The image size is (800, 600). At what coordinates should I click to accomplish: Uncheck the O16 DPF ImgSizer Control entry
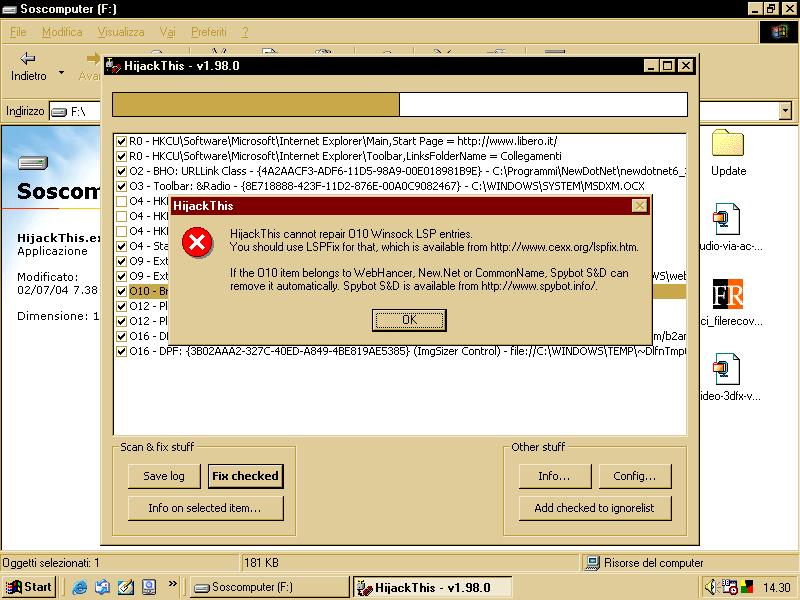[x=121, y=351]
